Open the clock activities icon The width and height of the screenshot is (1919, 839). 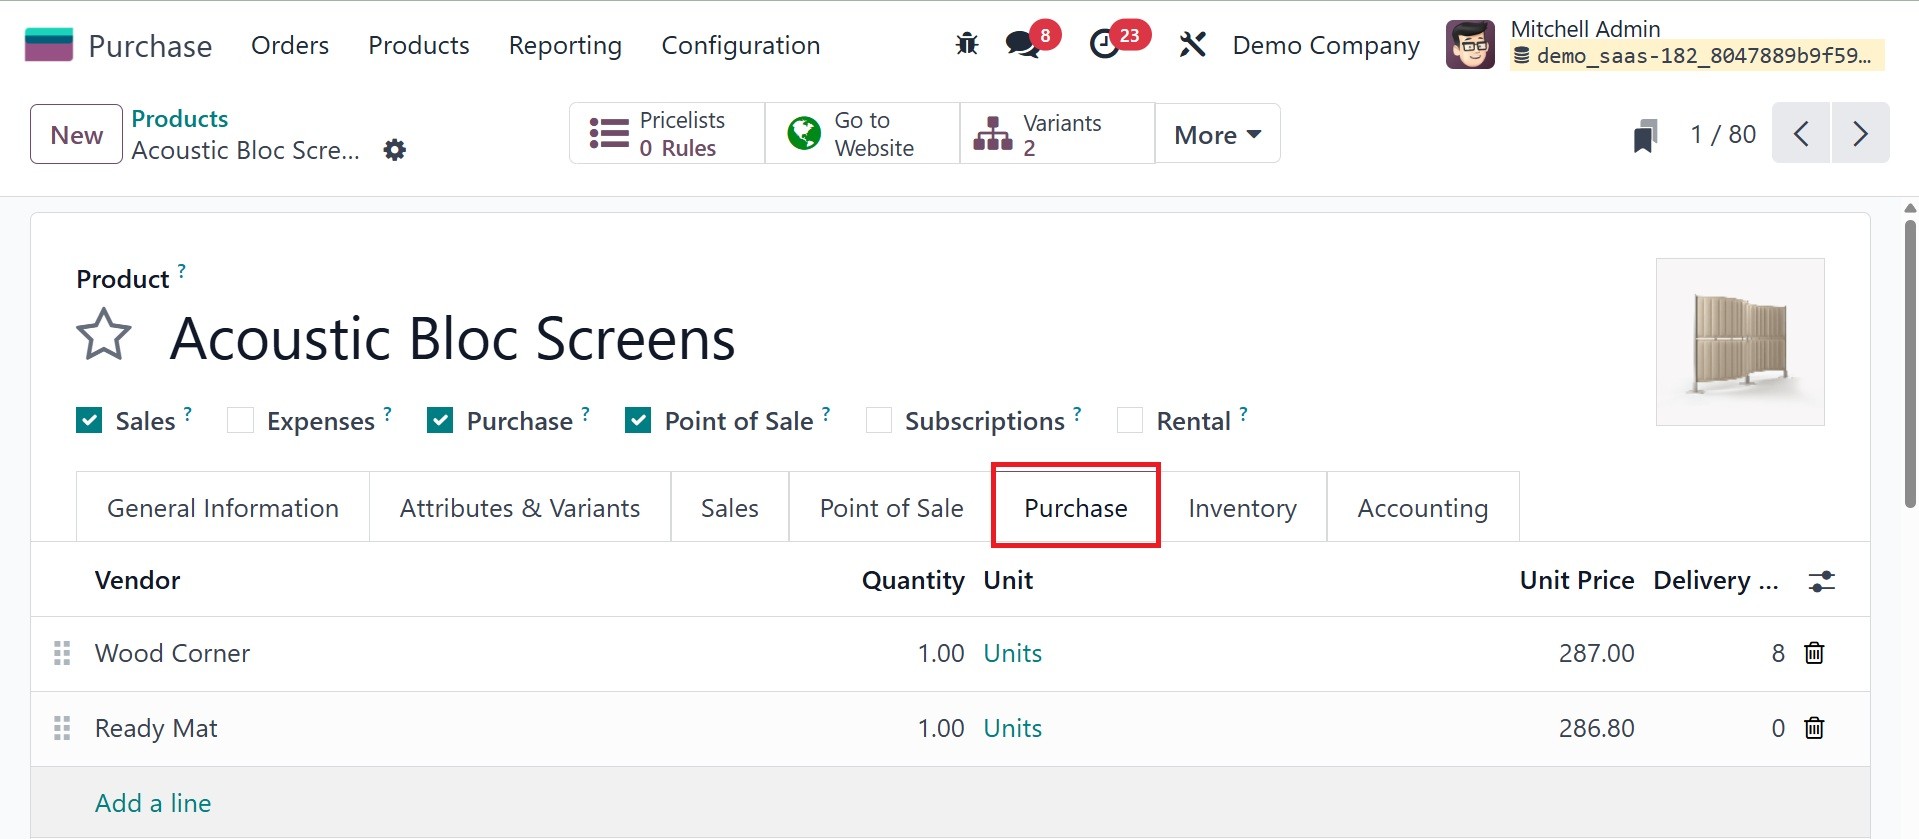pyautogui.click(x=1104, y=45)
